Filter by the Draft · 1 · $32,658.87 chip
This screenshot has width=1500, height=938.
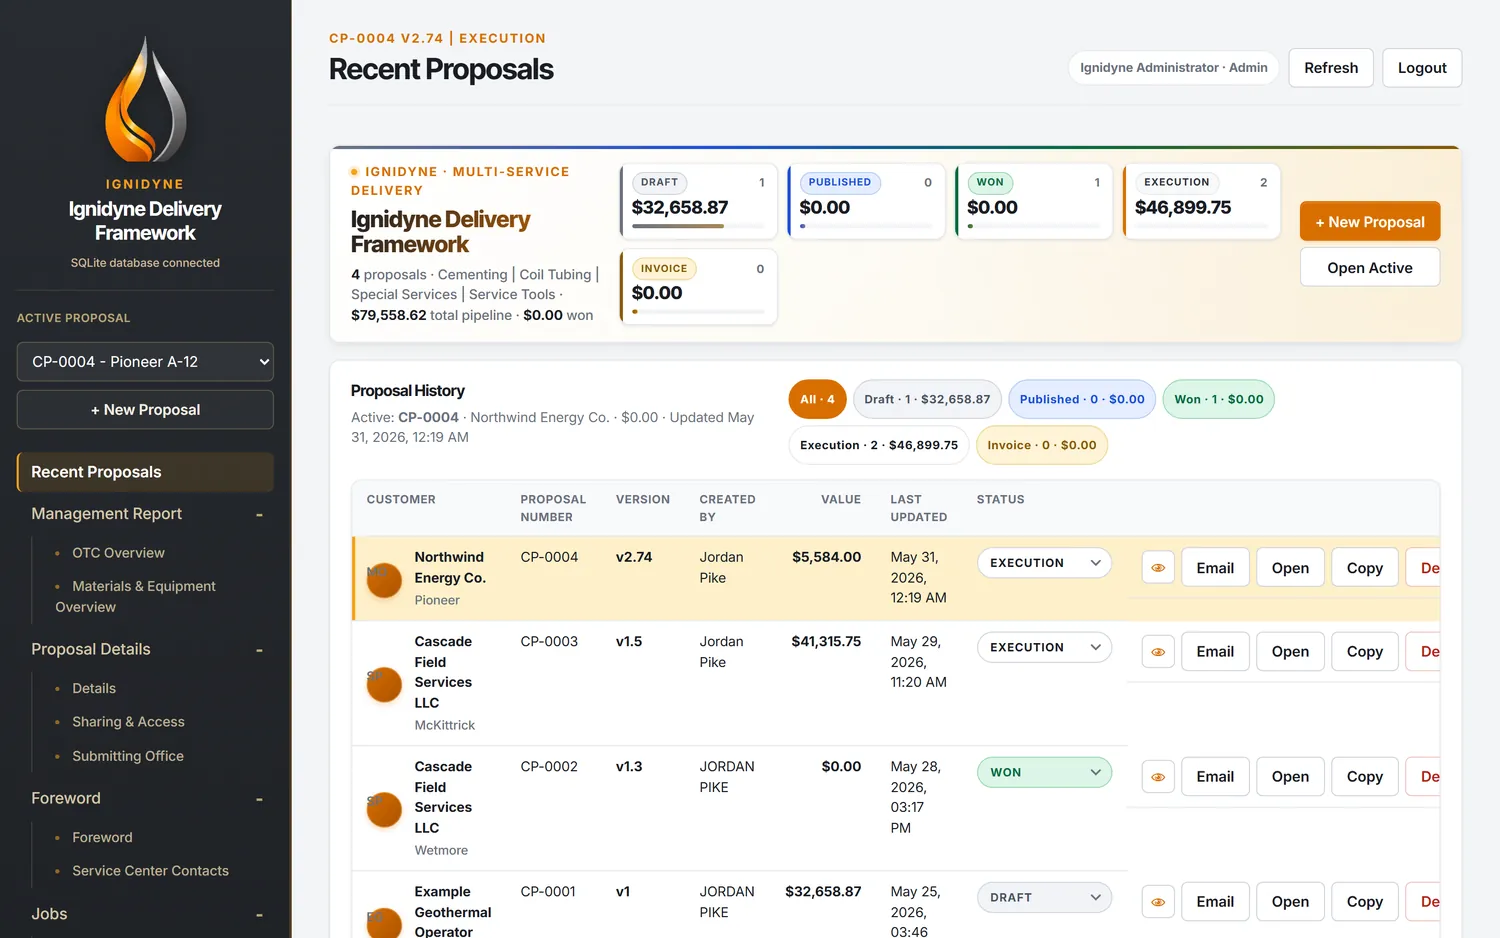coord(927,399)
